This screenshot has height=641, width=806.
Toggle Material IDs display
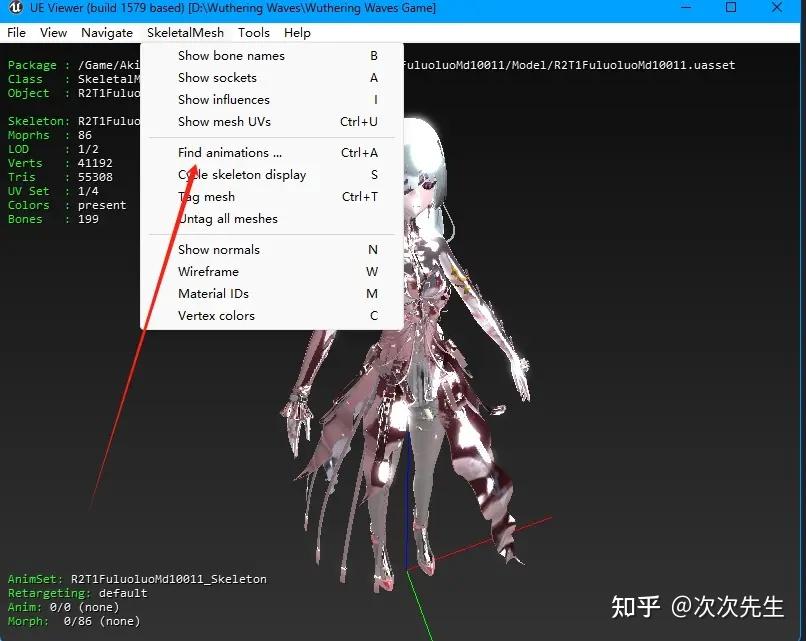pos(213,294)
